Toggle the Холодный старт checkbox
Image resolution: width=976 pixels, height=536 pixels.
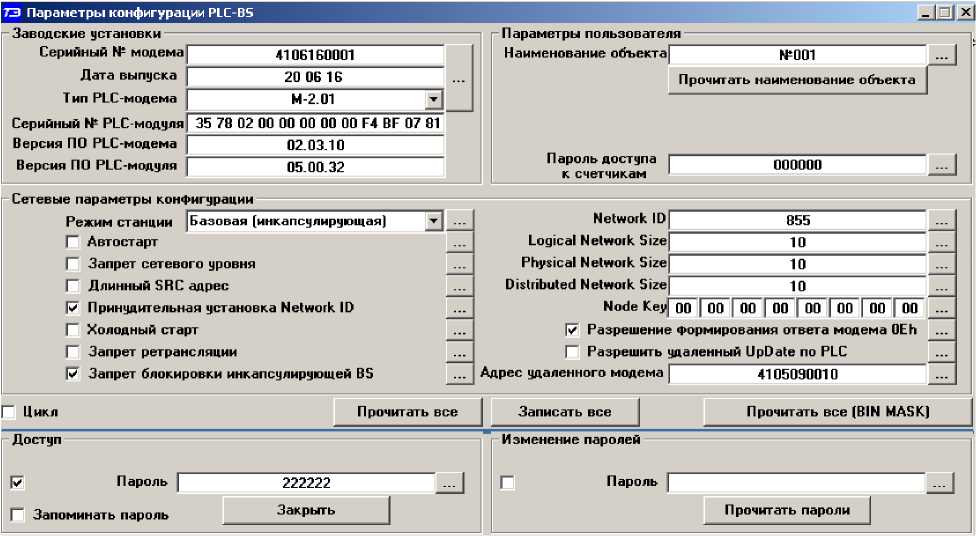tap(73, 330)
